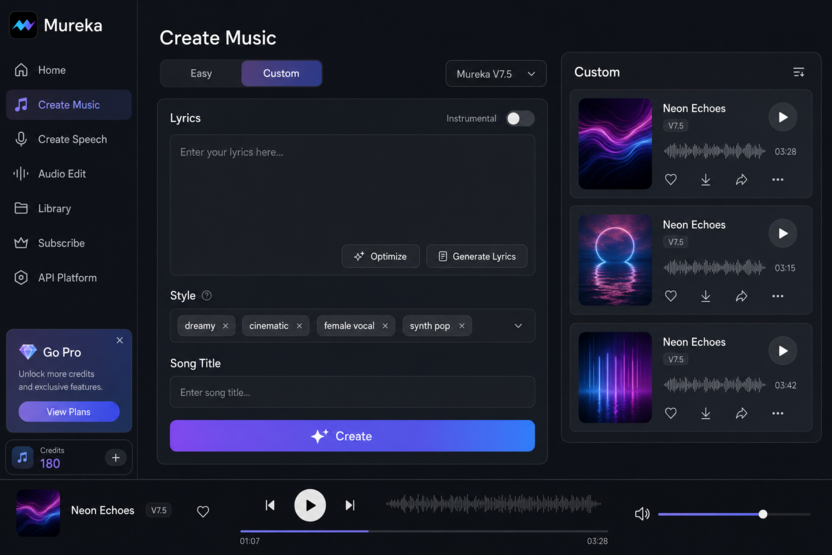Click the Credits music note icon

pyautogui.click(x=22, y=457)
